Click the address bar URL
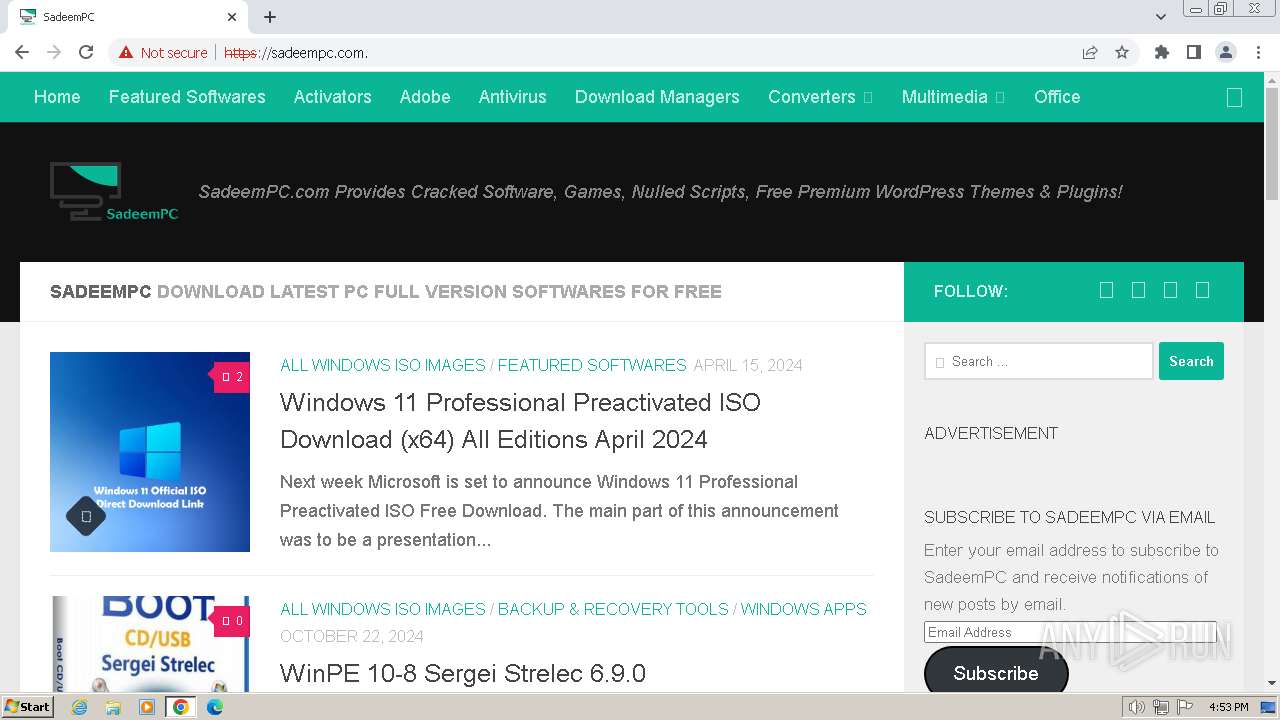 point(296,52)
